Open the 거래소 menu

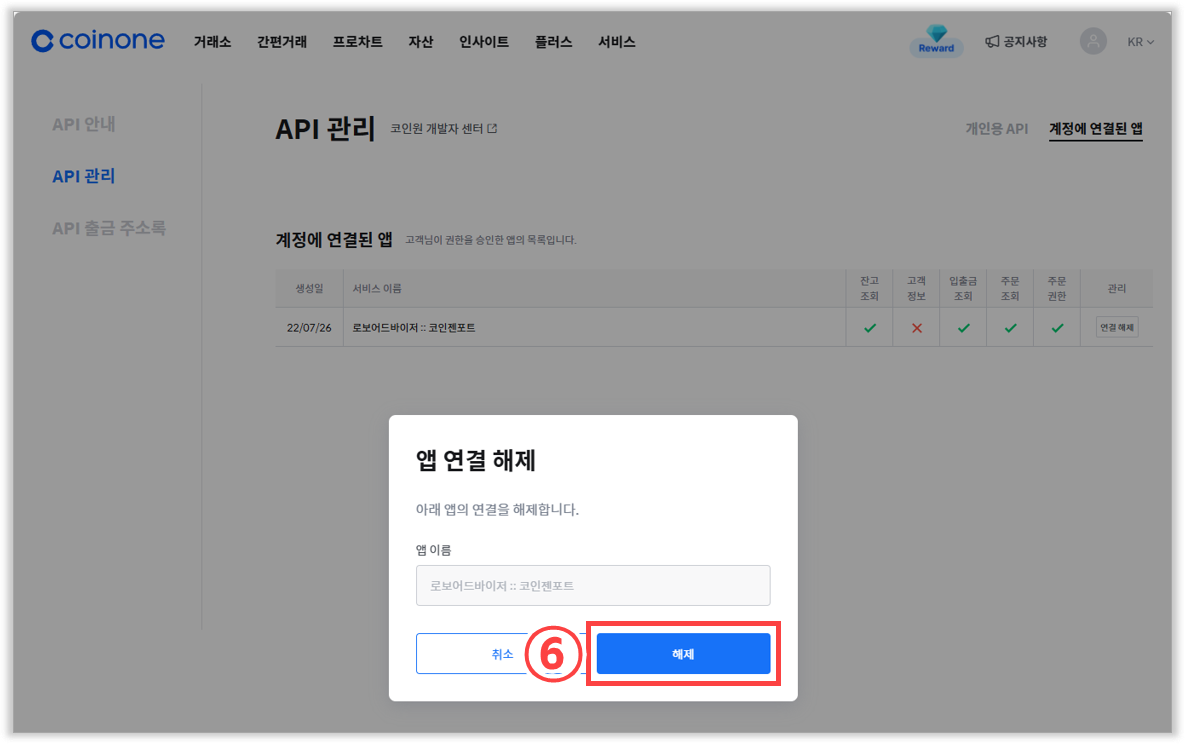[x=212, y=42]
